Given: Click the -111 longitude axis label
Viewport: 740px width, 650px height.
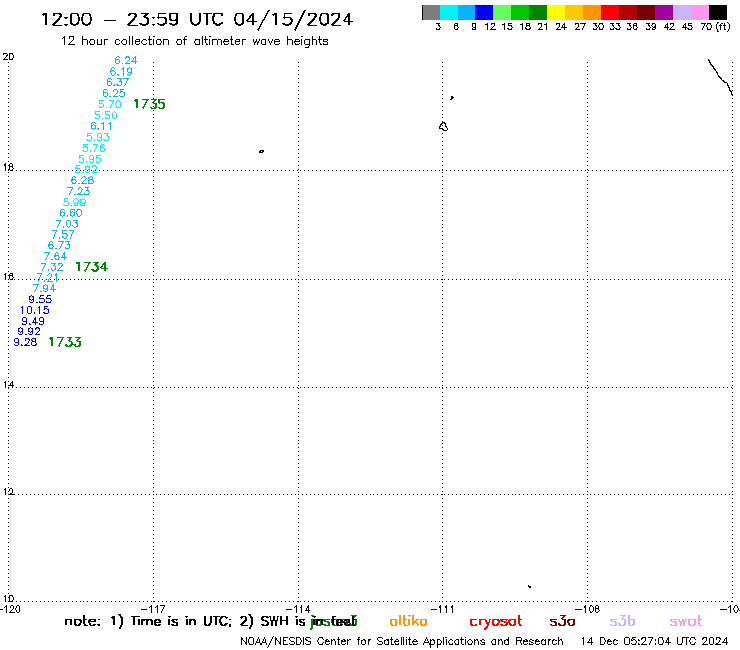Looking at the screenshot, I should coord(443,609).
